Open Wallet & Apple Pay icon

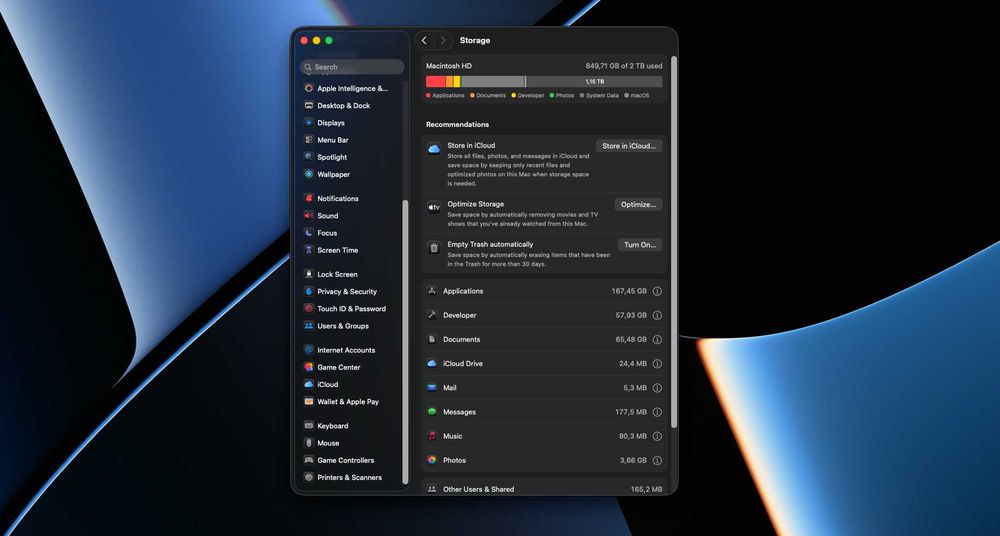coord(309,403)
